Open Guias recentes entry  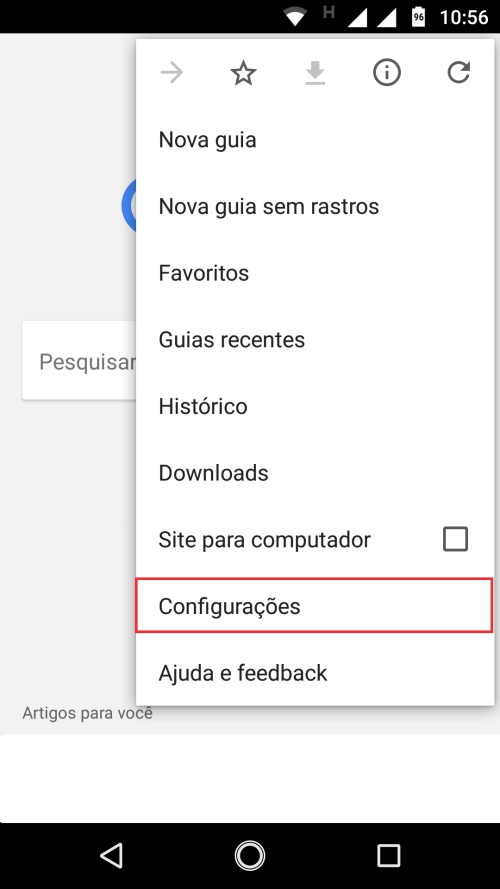click(315, 340)
